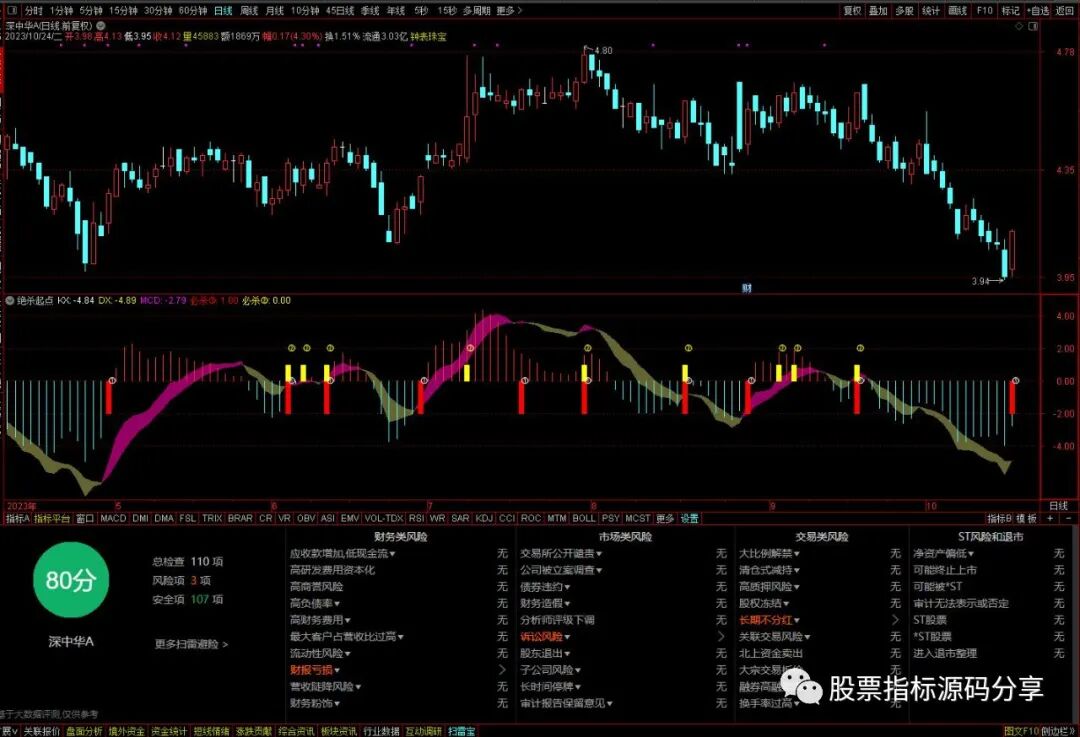Click the plus button at indicator bar right
This screenshot has height=737, width=1080.
coord(1050,518)
